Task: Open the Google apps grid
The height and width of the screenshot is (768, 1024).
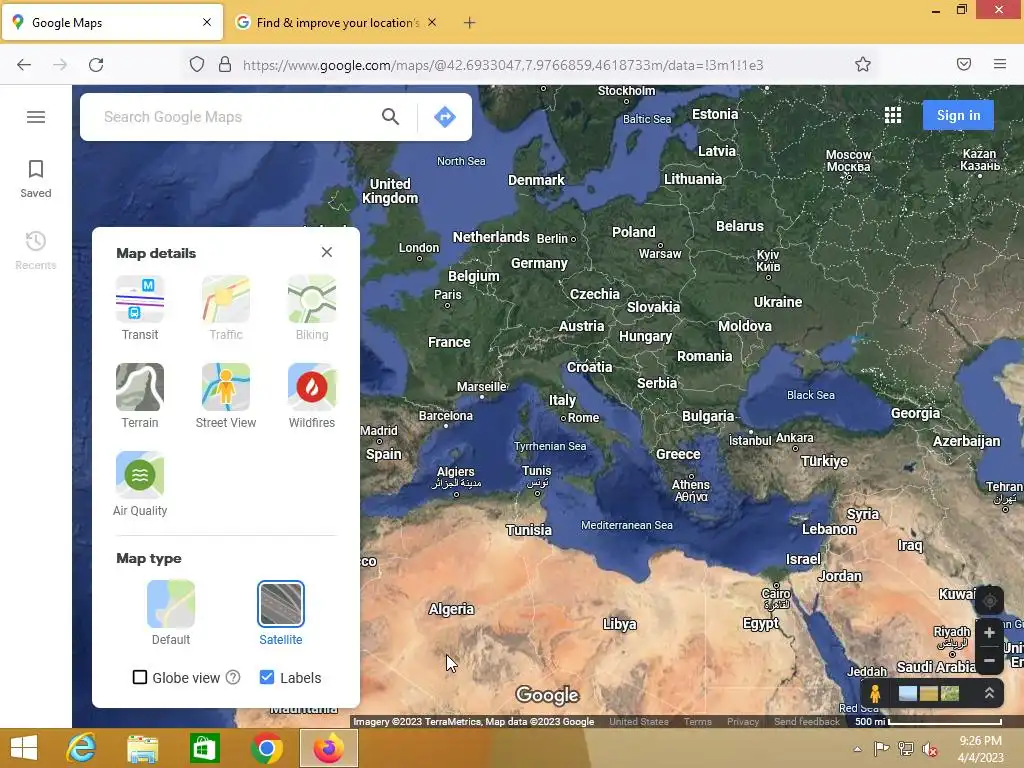Action: click(893, 116)
